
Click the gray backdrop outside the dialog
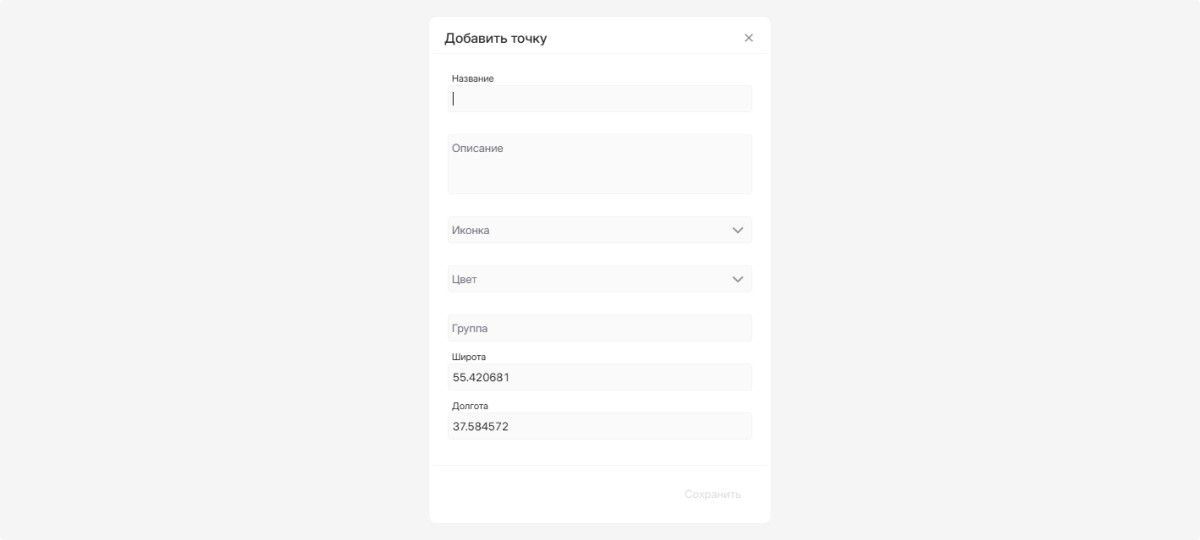[200, 270]
